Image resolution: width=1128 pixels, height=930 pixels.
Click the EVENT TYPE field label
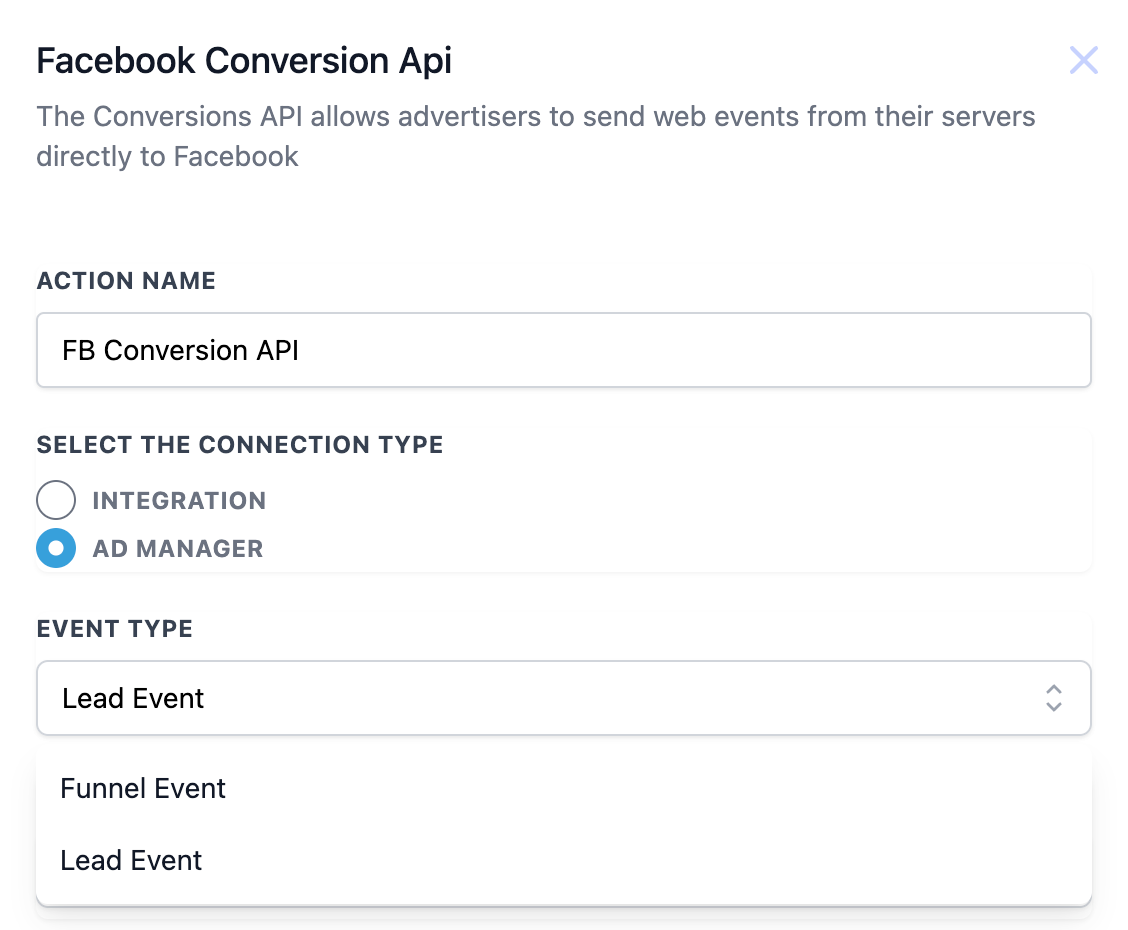[114, 629]
